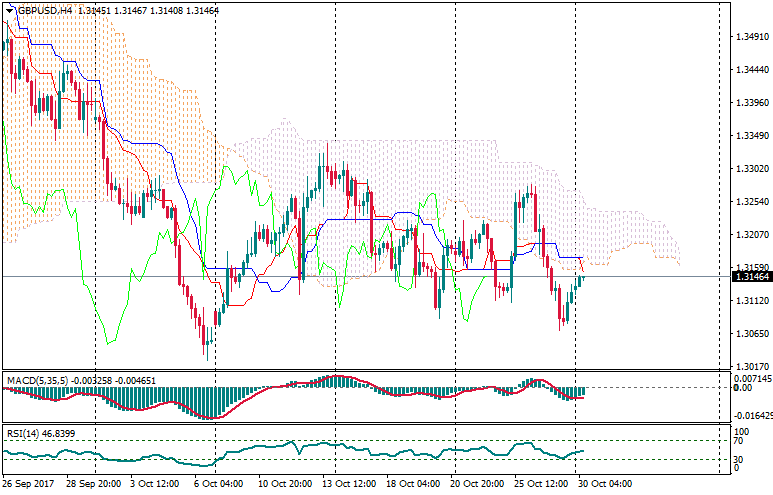Click RSI level 70 on the scale
The height and width of the screenshot is (495, 773).
741,440
